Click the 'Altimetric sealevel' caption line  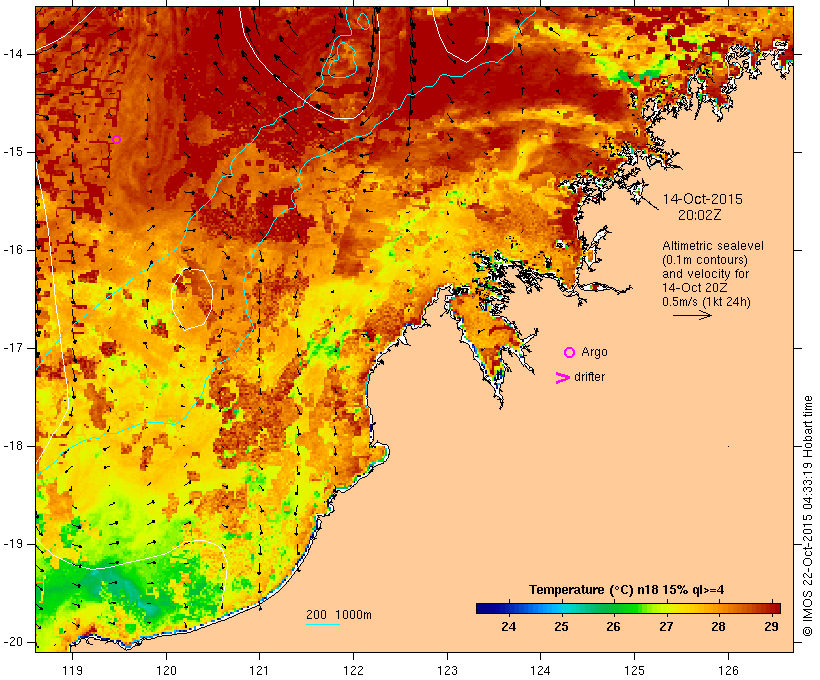[x=713, y=246]
